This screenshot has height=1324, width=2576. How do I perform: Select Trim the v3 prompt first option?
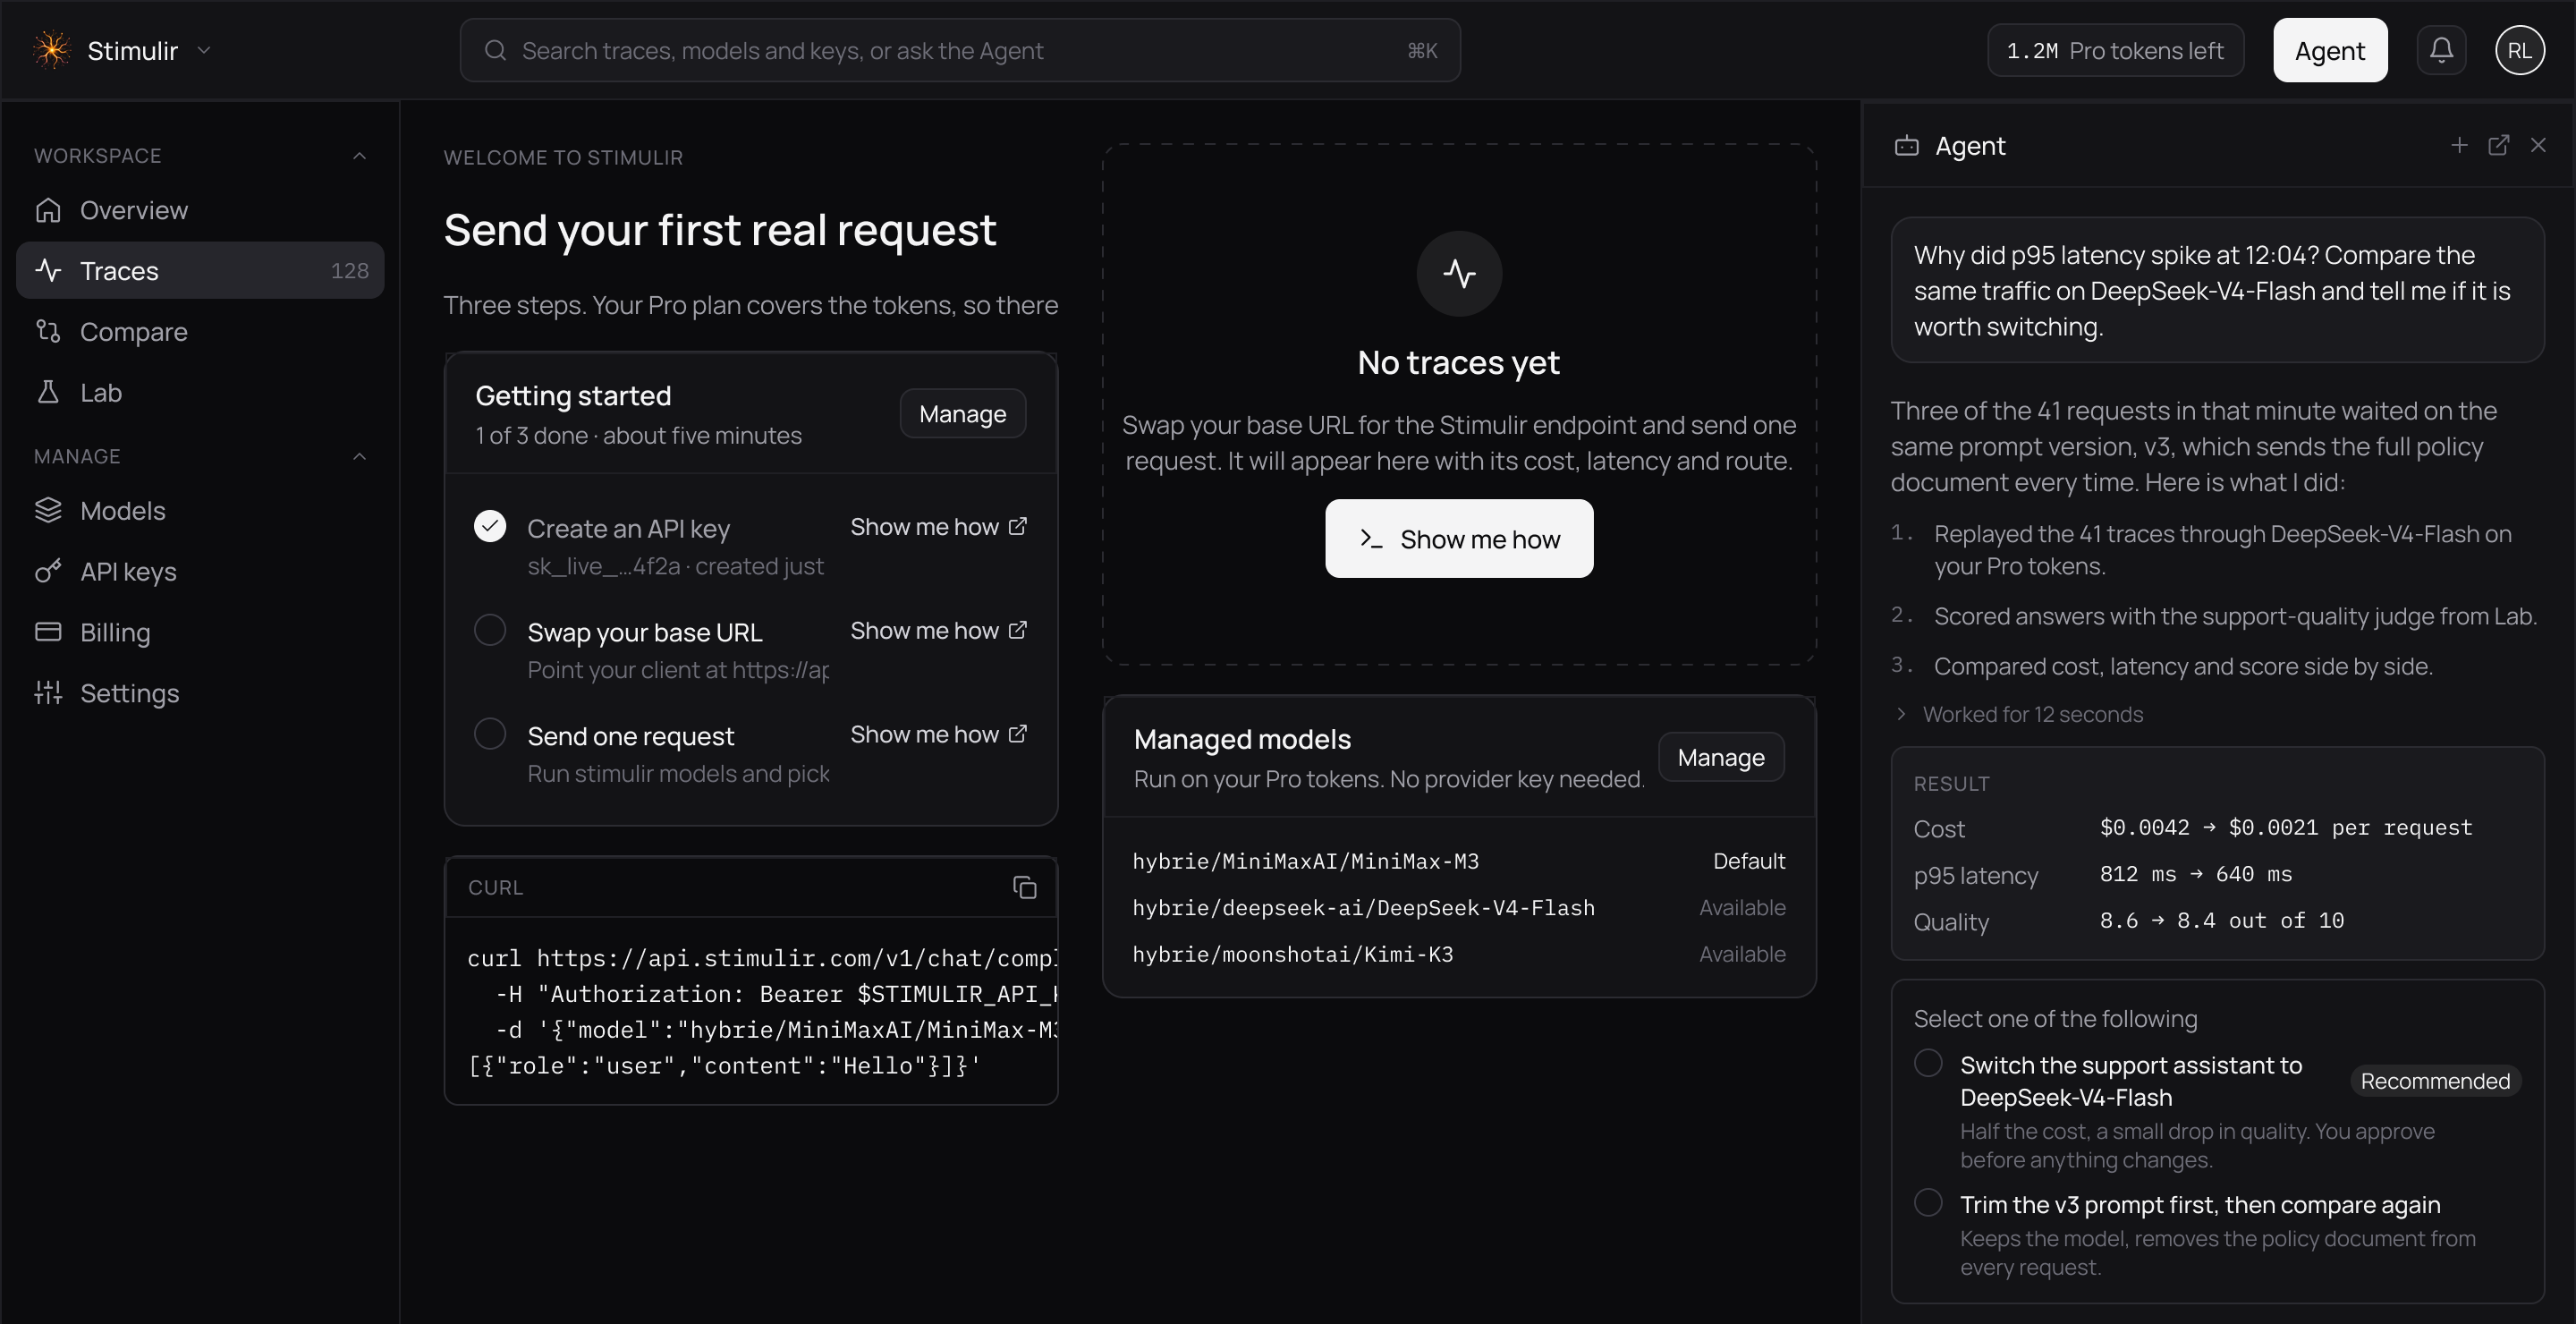[x=1928, y=1202]
